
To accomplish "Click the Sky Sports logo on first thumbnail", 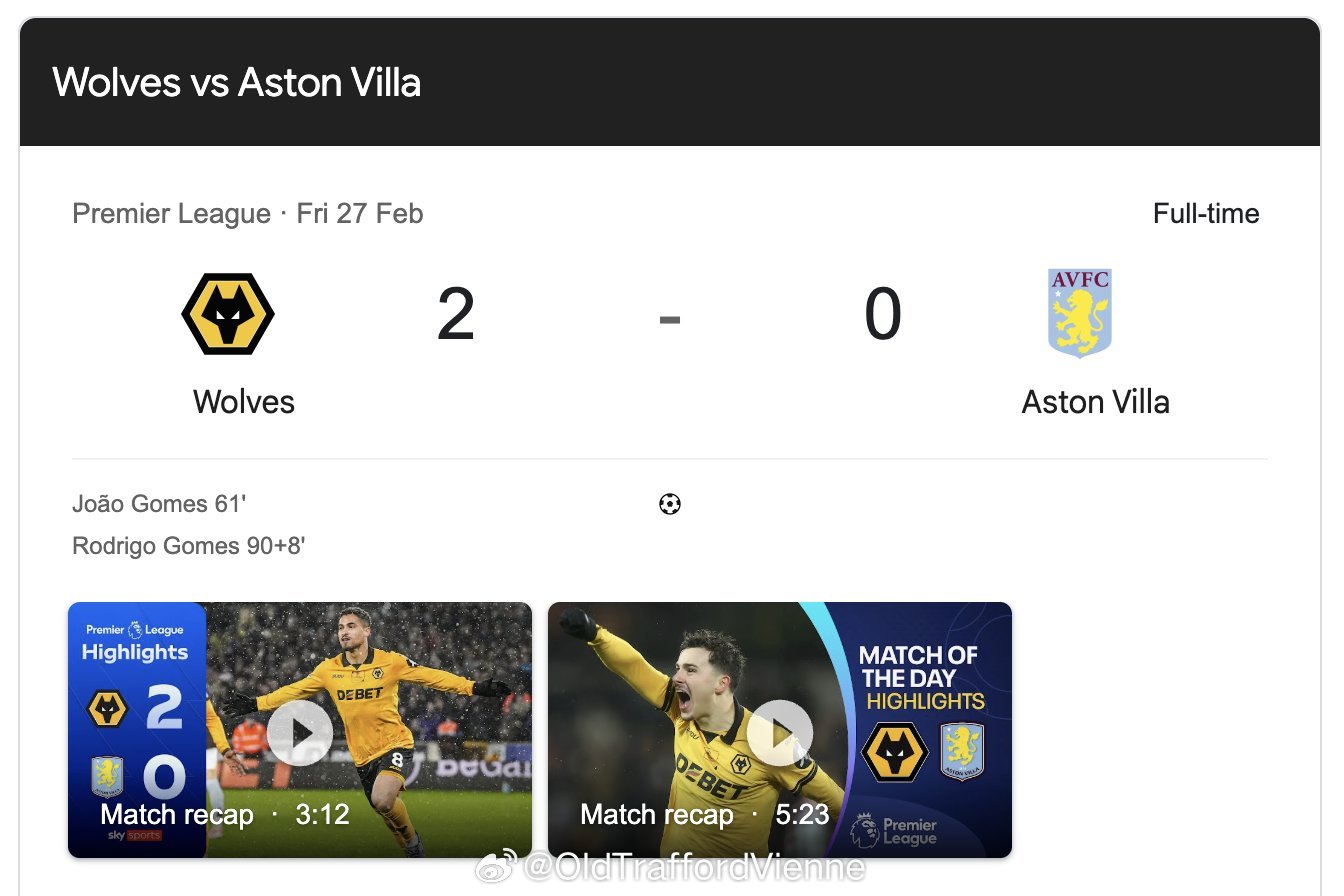I will (x=134, y=835).
